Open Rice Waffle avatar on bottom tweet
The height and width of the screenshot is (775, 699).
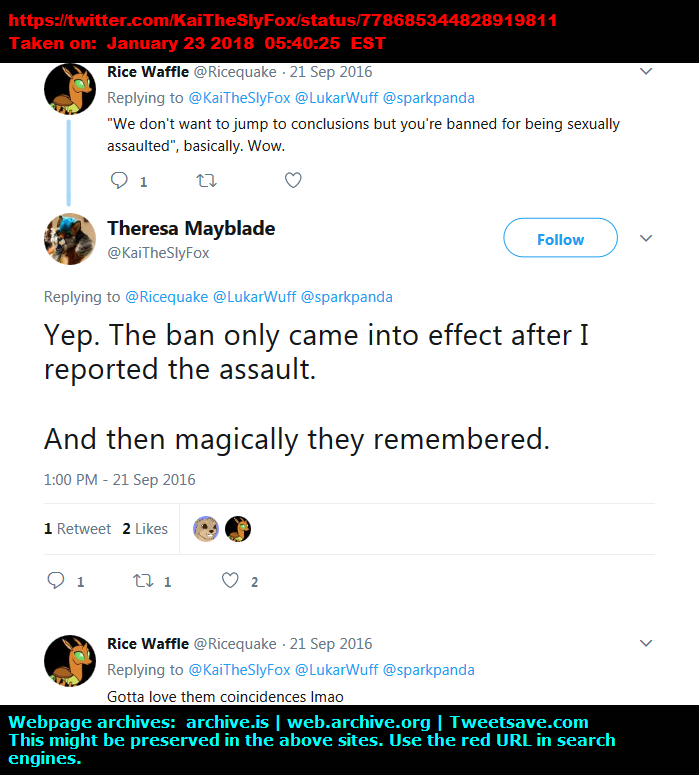tap(70, 660)
